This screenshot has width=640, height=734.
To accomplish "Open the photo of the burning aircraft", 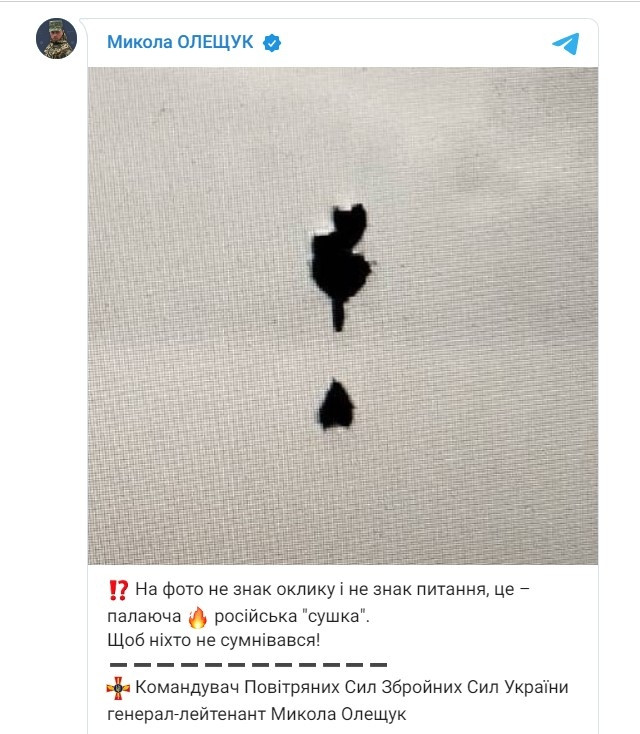I will coord(343,316).
